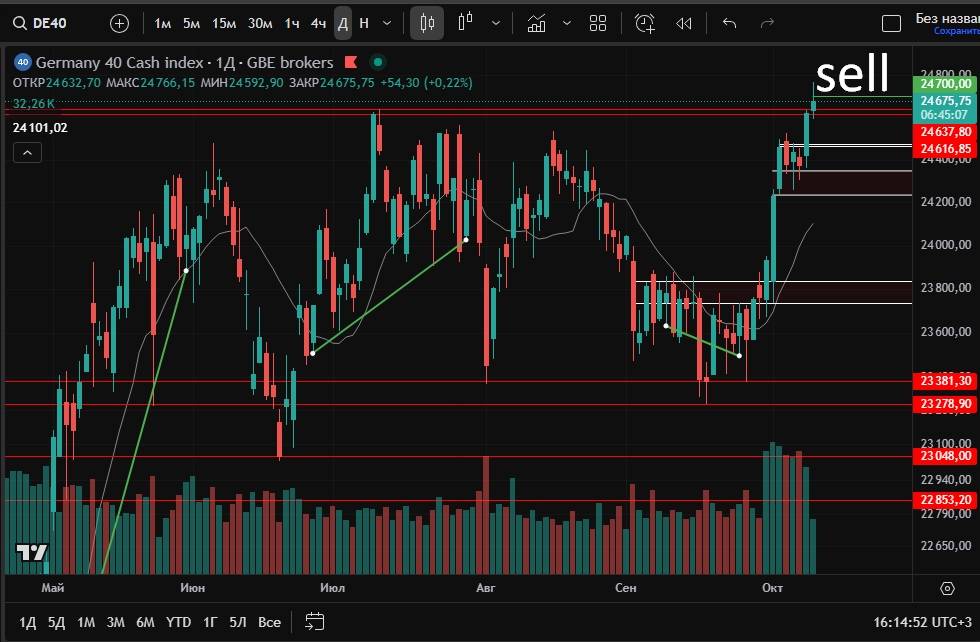Undo the last chart action
The width and height of the screenshot is (980, 642).
tap(729, 22)
